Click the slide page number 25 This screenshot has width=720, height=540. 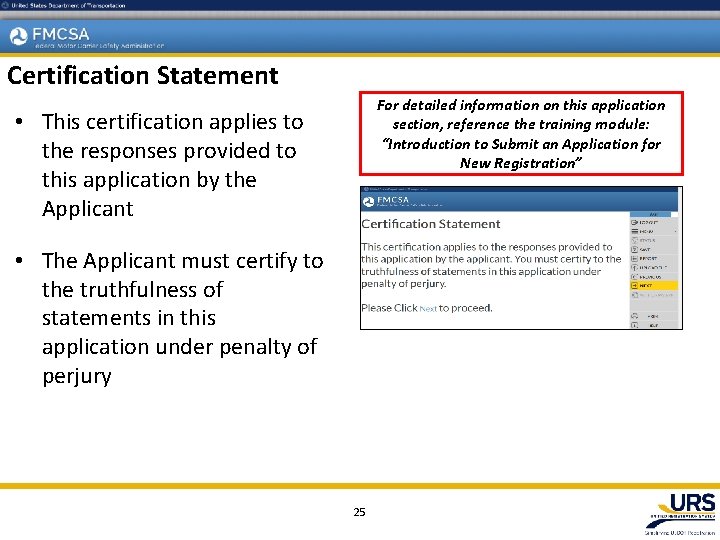click(x=360, y=512)
